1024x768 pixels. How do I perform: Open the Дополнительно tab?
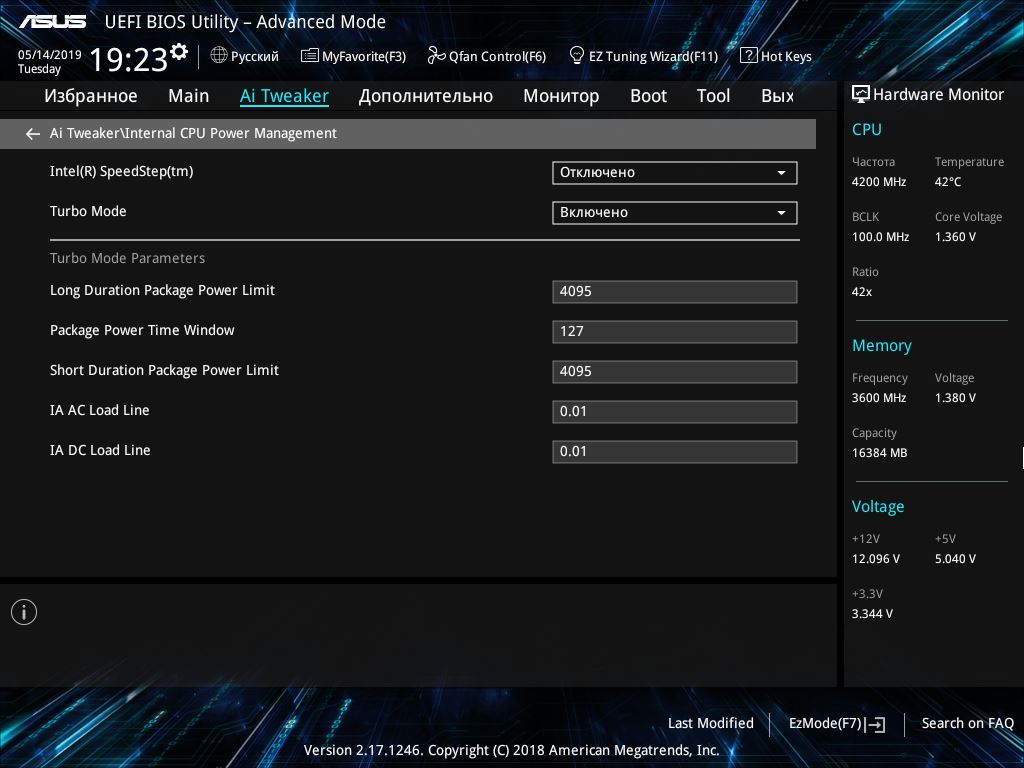tap(426, 96)
